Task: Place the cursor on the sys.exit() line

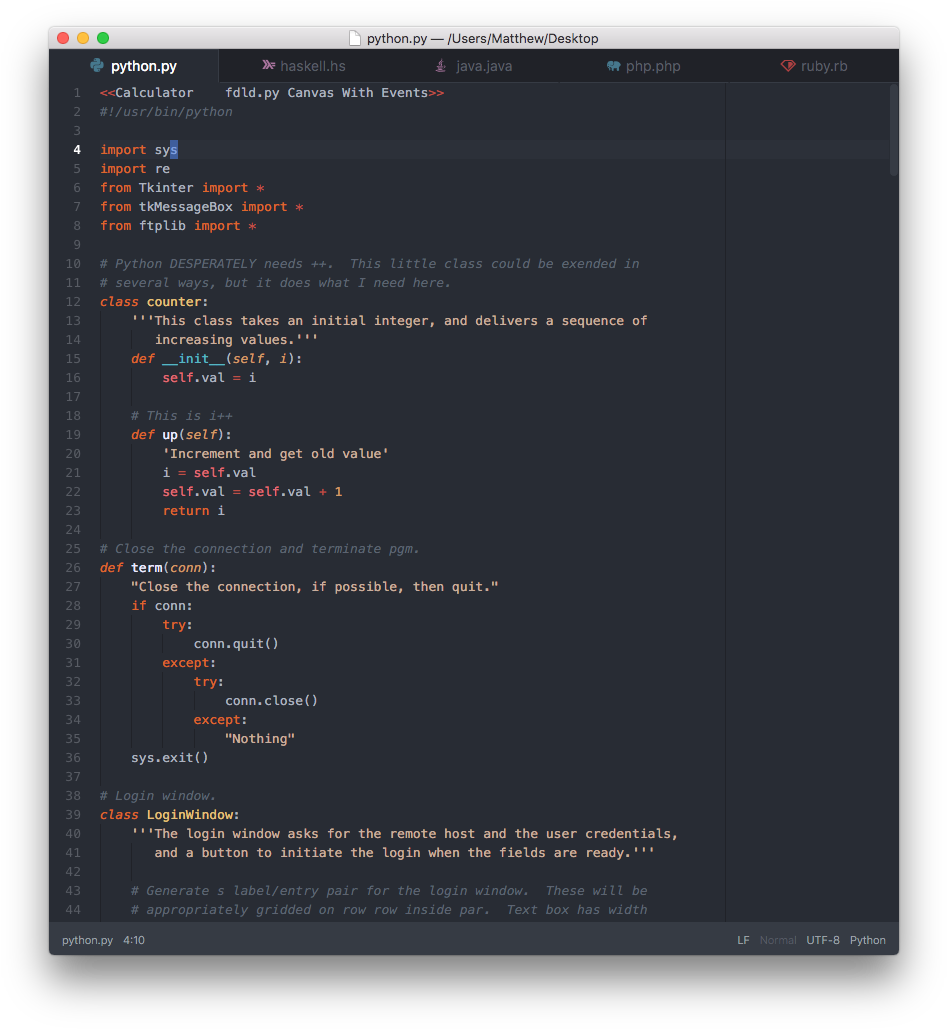Action: point(170,757)
